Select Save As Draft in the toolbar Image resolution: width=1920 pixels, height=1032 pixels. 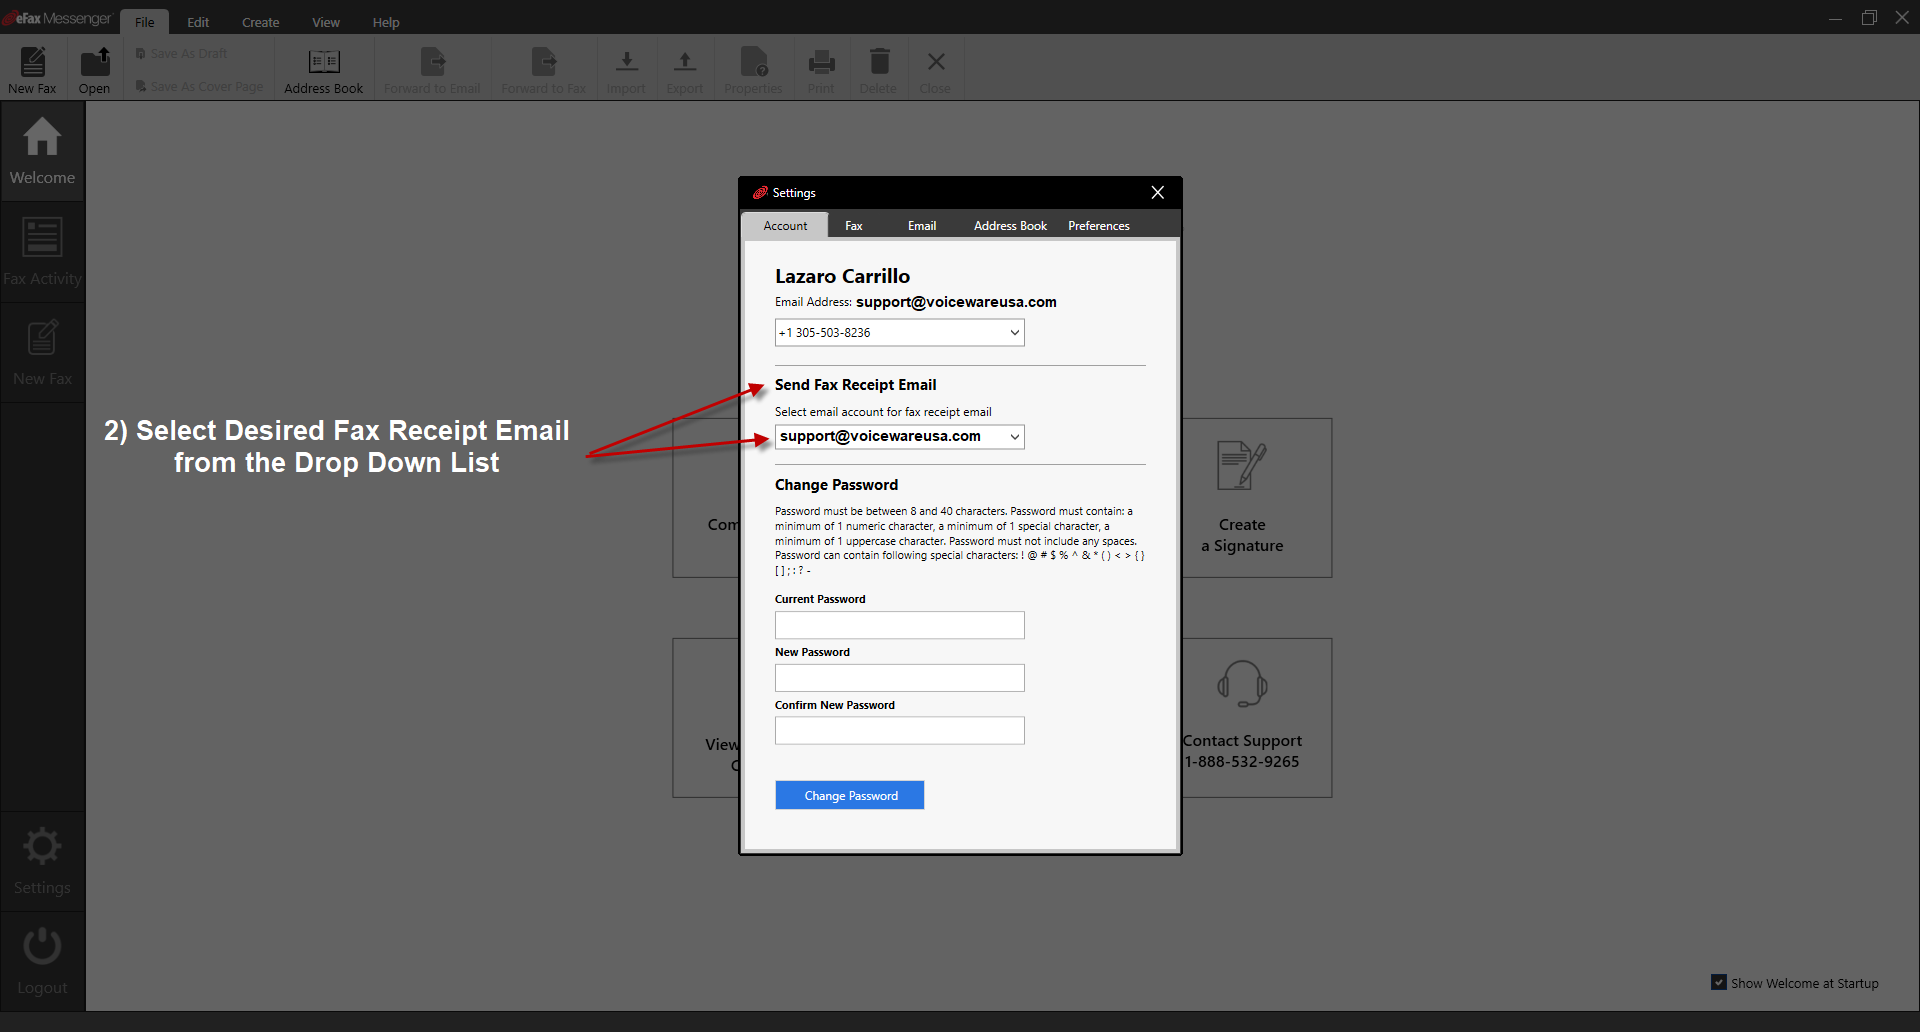pyautogui.click(x=182, y=54)
